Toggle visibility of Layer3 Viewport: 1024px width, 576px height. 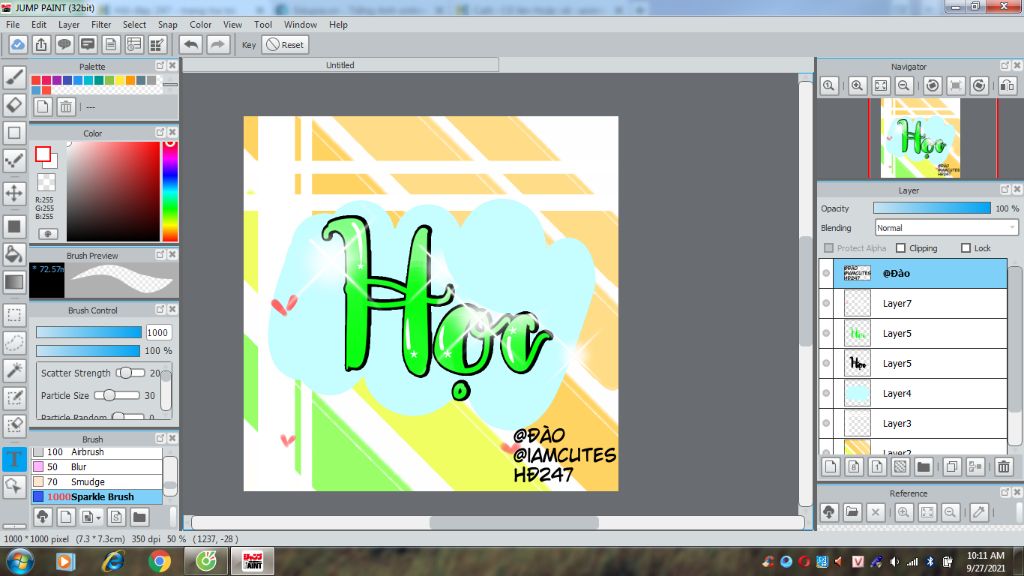(x=826, y=423)
